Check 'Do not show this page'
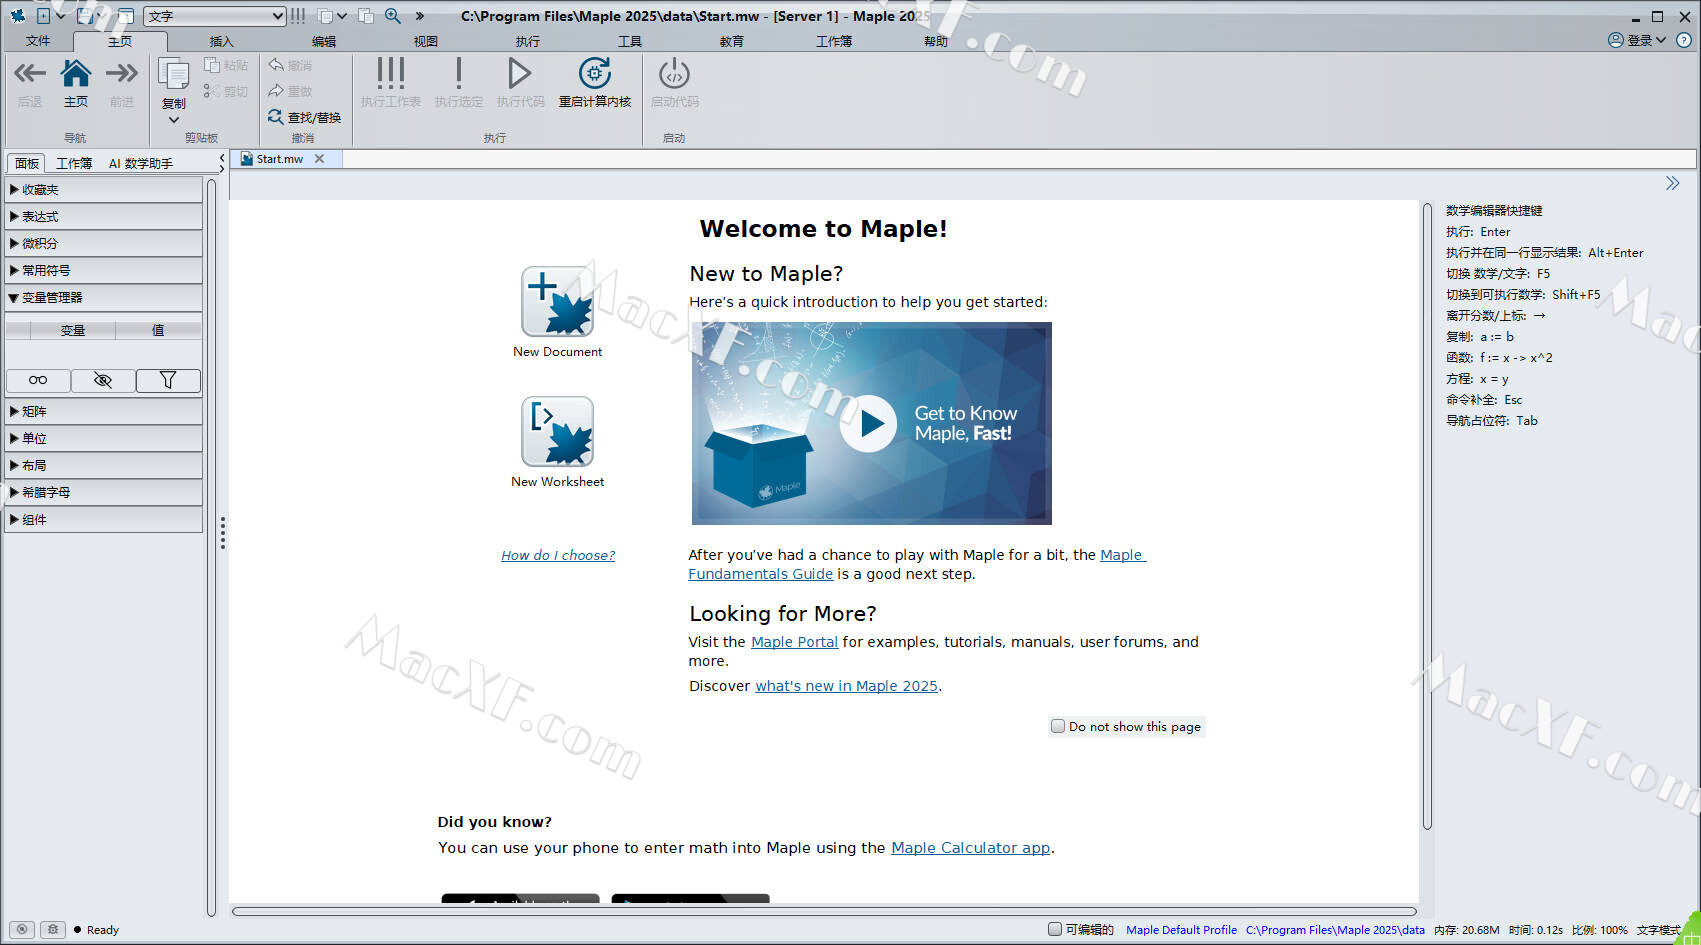Viewport: 1701px width, 945px height. tap(1058, 726)
